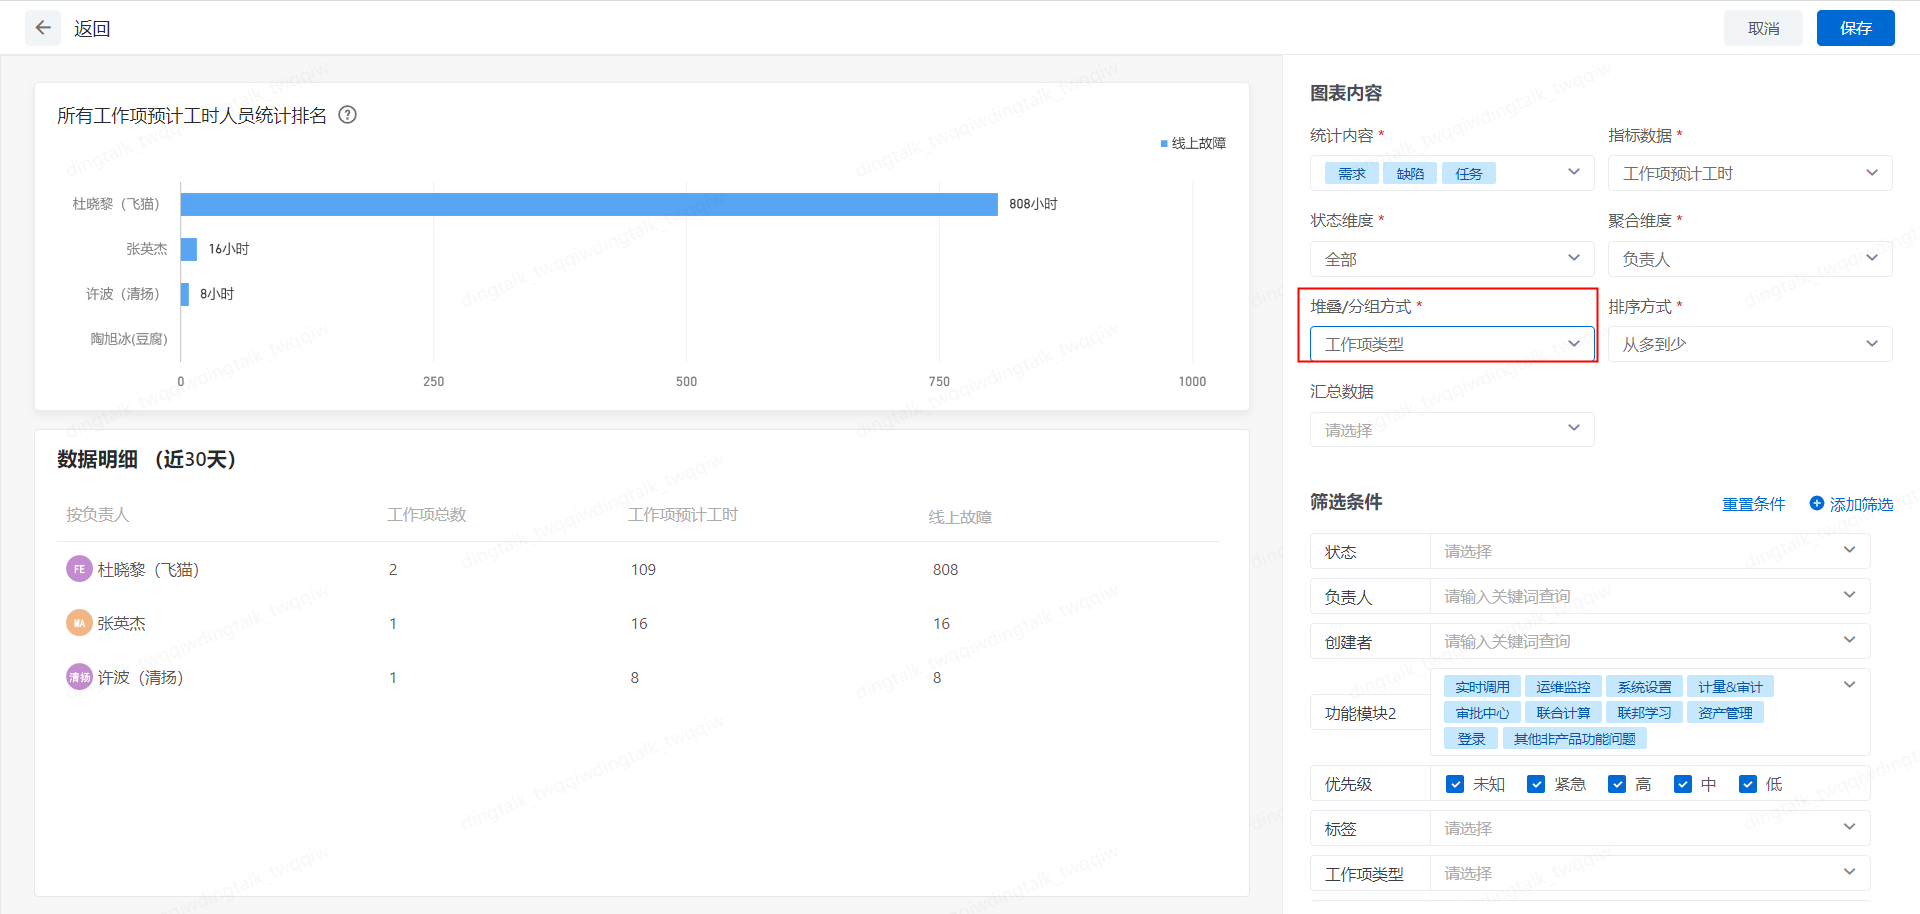Click the 实时调用 module tag
Image resolution: width=1920 pixels, height=914 pixels.
(1482, 687)
